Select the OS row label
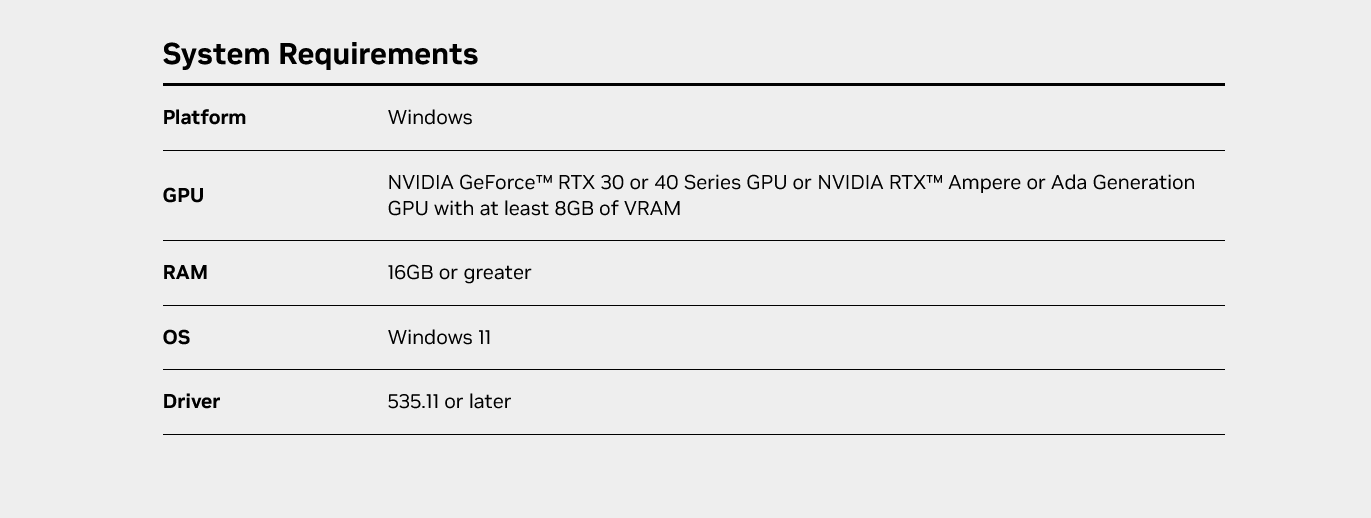The image size is (1371, 518). (176, 337)
